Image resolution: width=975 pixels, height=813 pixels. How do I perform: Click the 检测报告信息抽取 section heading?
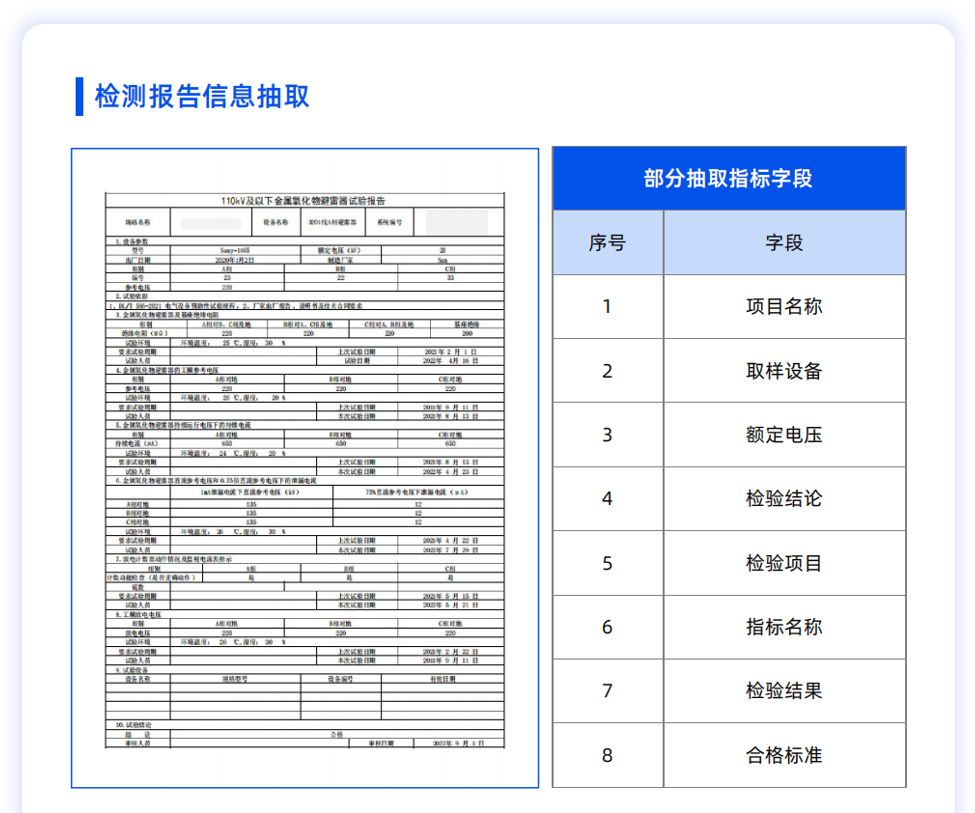tap(202, 96)
